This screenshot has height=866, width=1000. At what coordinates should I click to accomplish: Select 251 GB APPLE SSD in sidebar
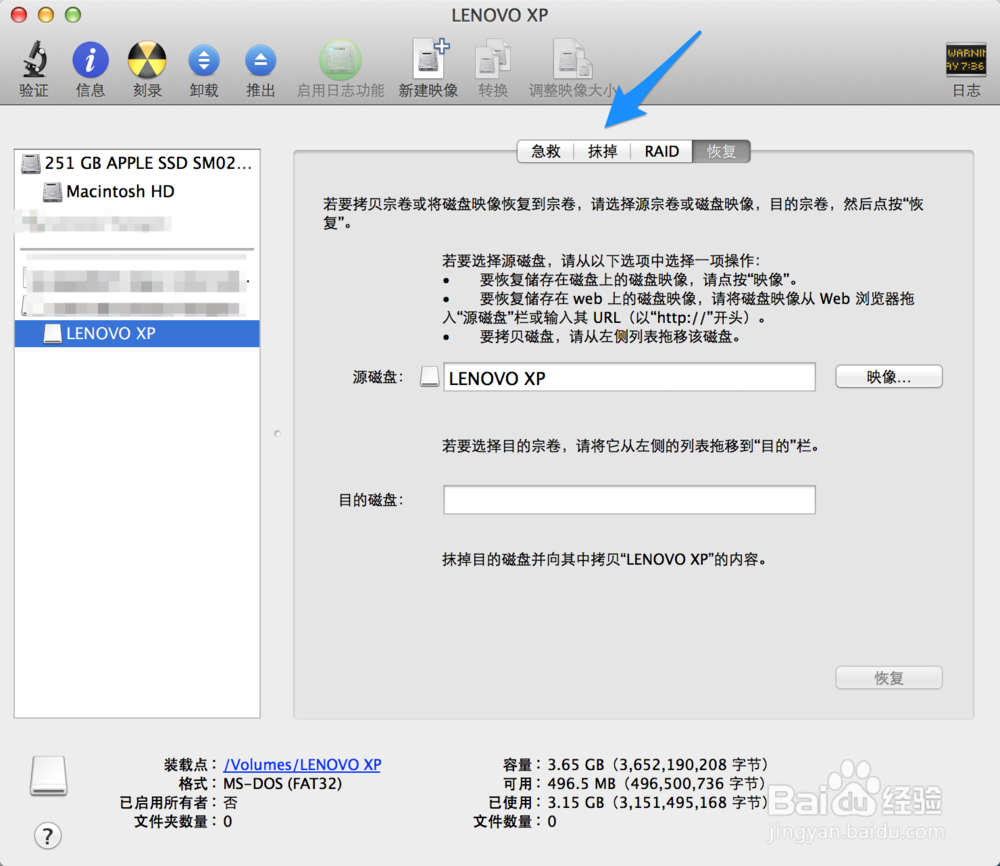click(x=137, y=163)
